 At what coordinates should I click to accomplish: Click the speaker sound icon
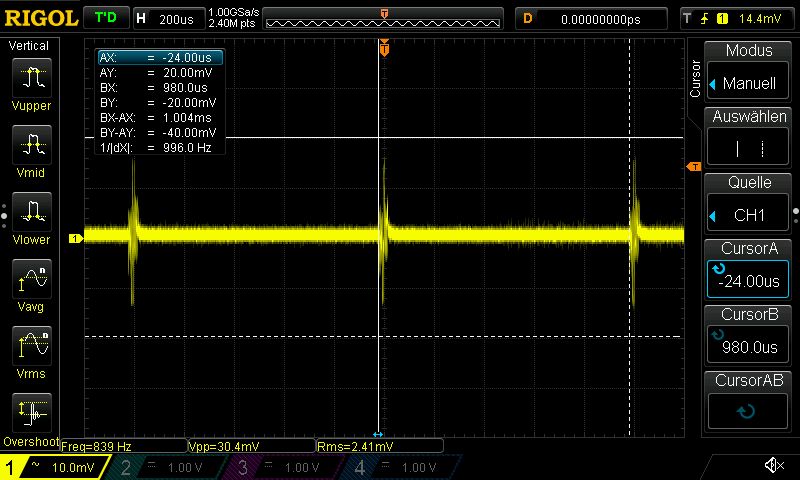(x=773, y=466)
